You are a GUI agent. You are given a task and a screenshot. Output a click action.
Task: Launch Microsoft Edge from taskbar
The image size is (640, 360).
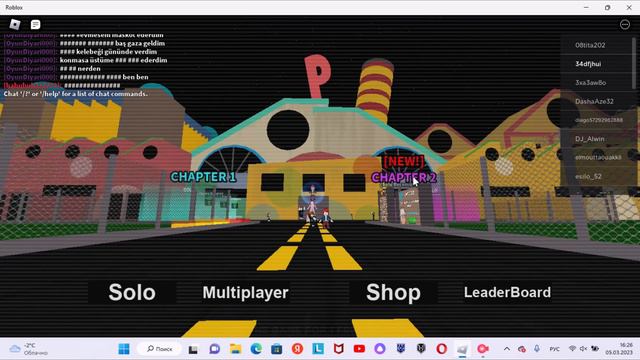coord(256,349)
